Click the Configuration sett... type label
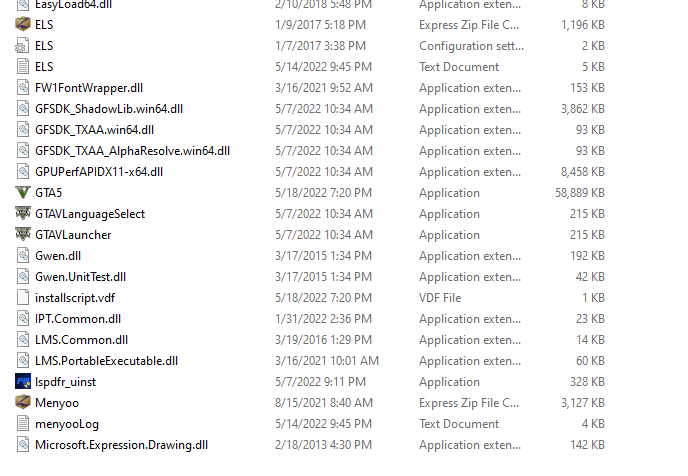The height and width of the screenshot is (476, 688). tap(471, 46)
